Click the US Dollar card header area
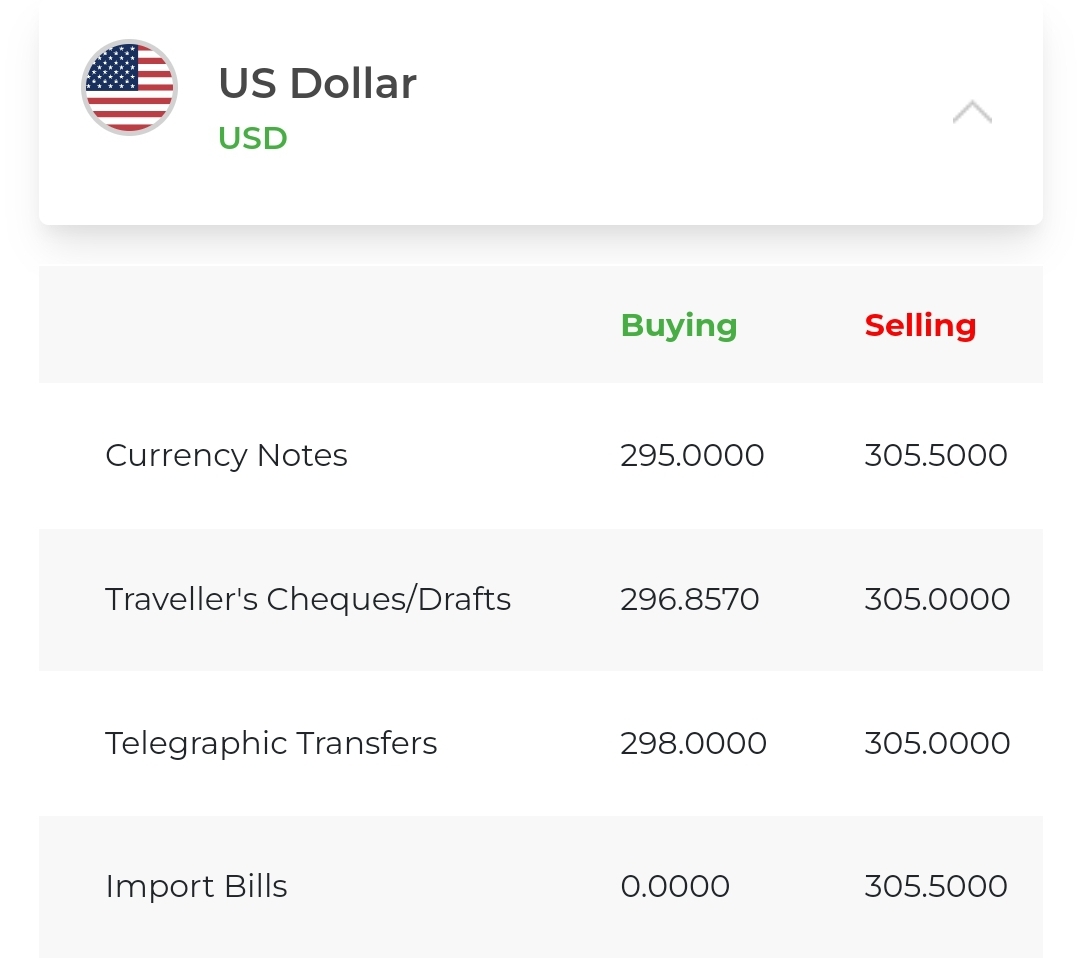The width and height of the screenshot is (1080, 958). pyautogui.click(x=541, y=112)
